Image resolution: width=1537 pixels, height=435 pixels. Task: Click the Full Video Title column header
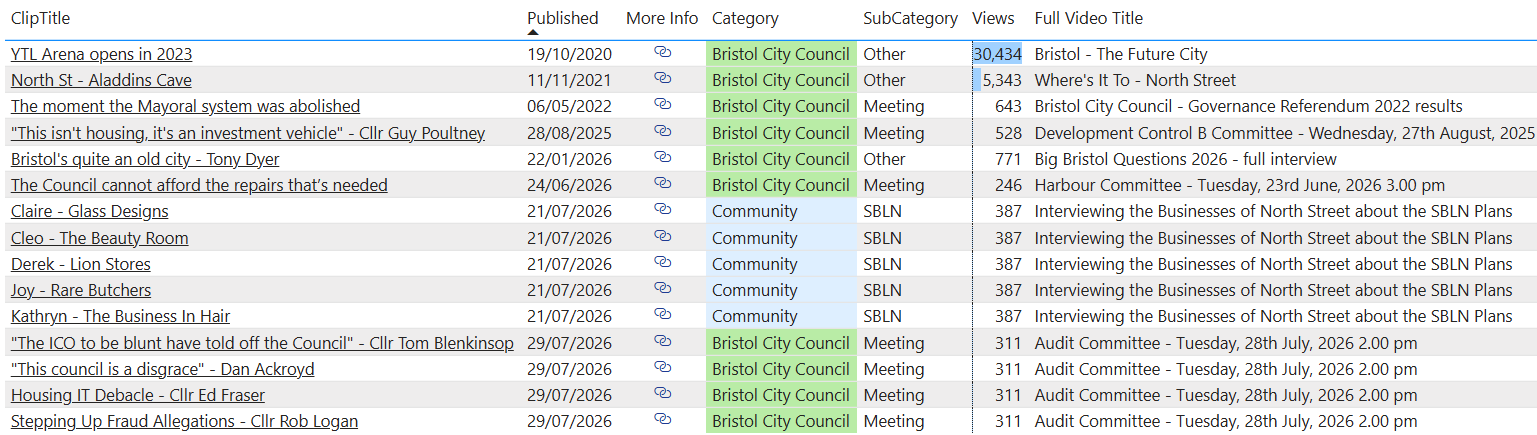pos(1089,18)
